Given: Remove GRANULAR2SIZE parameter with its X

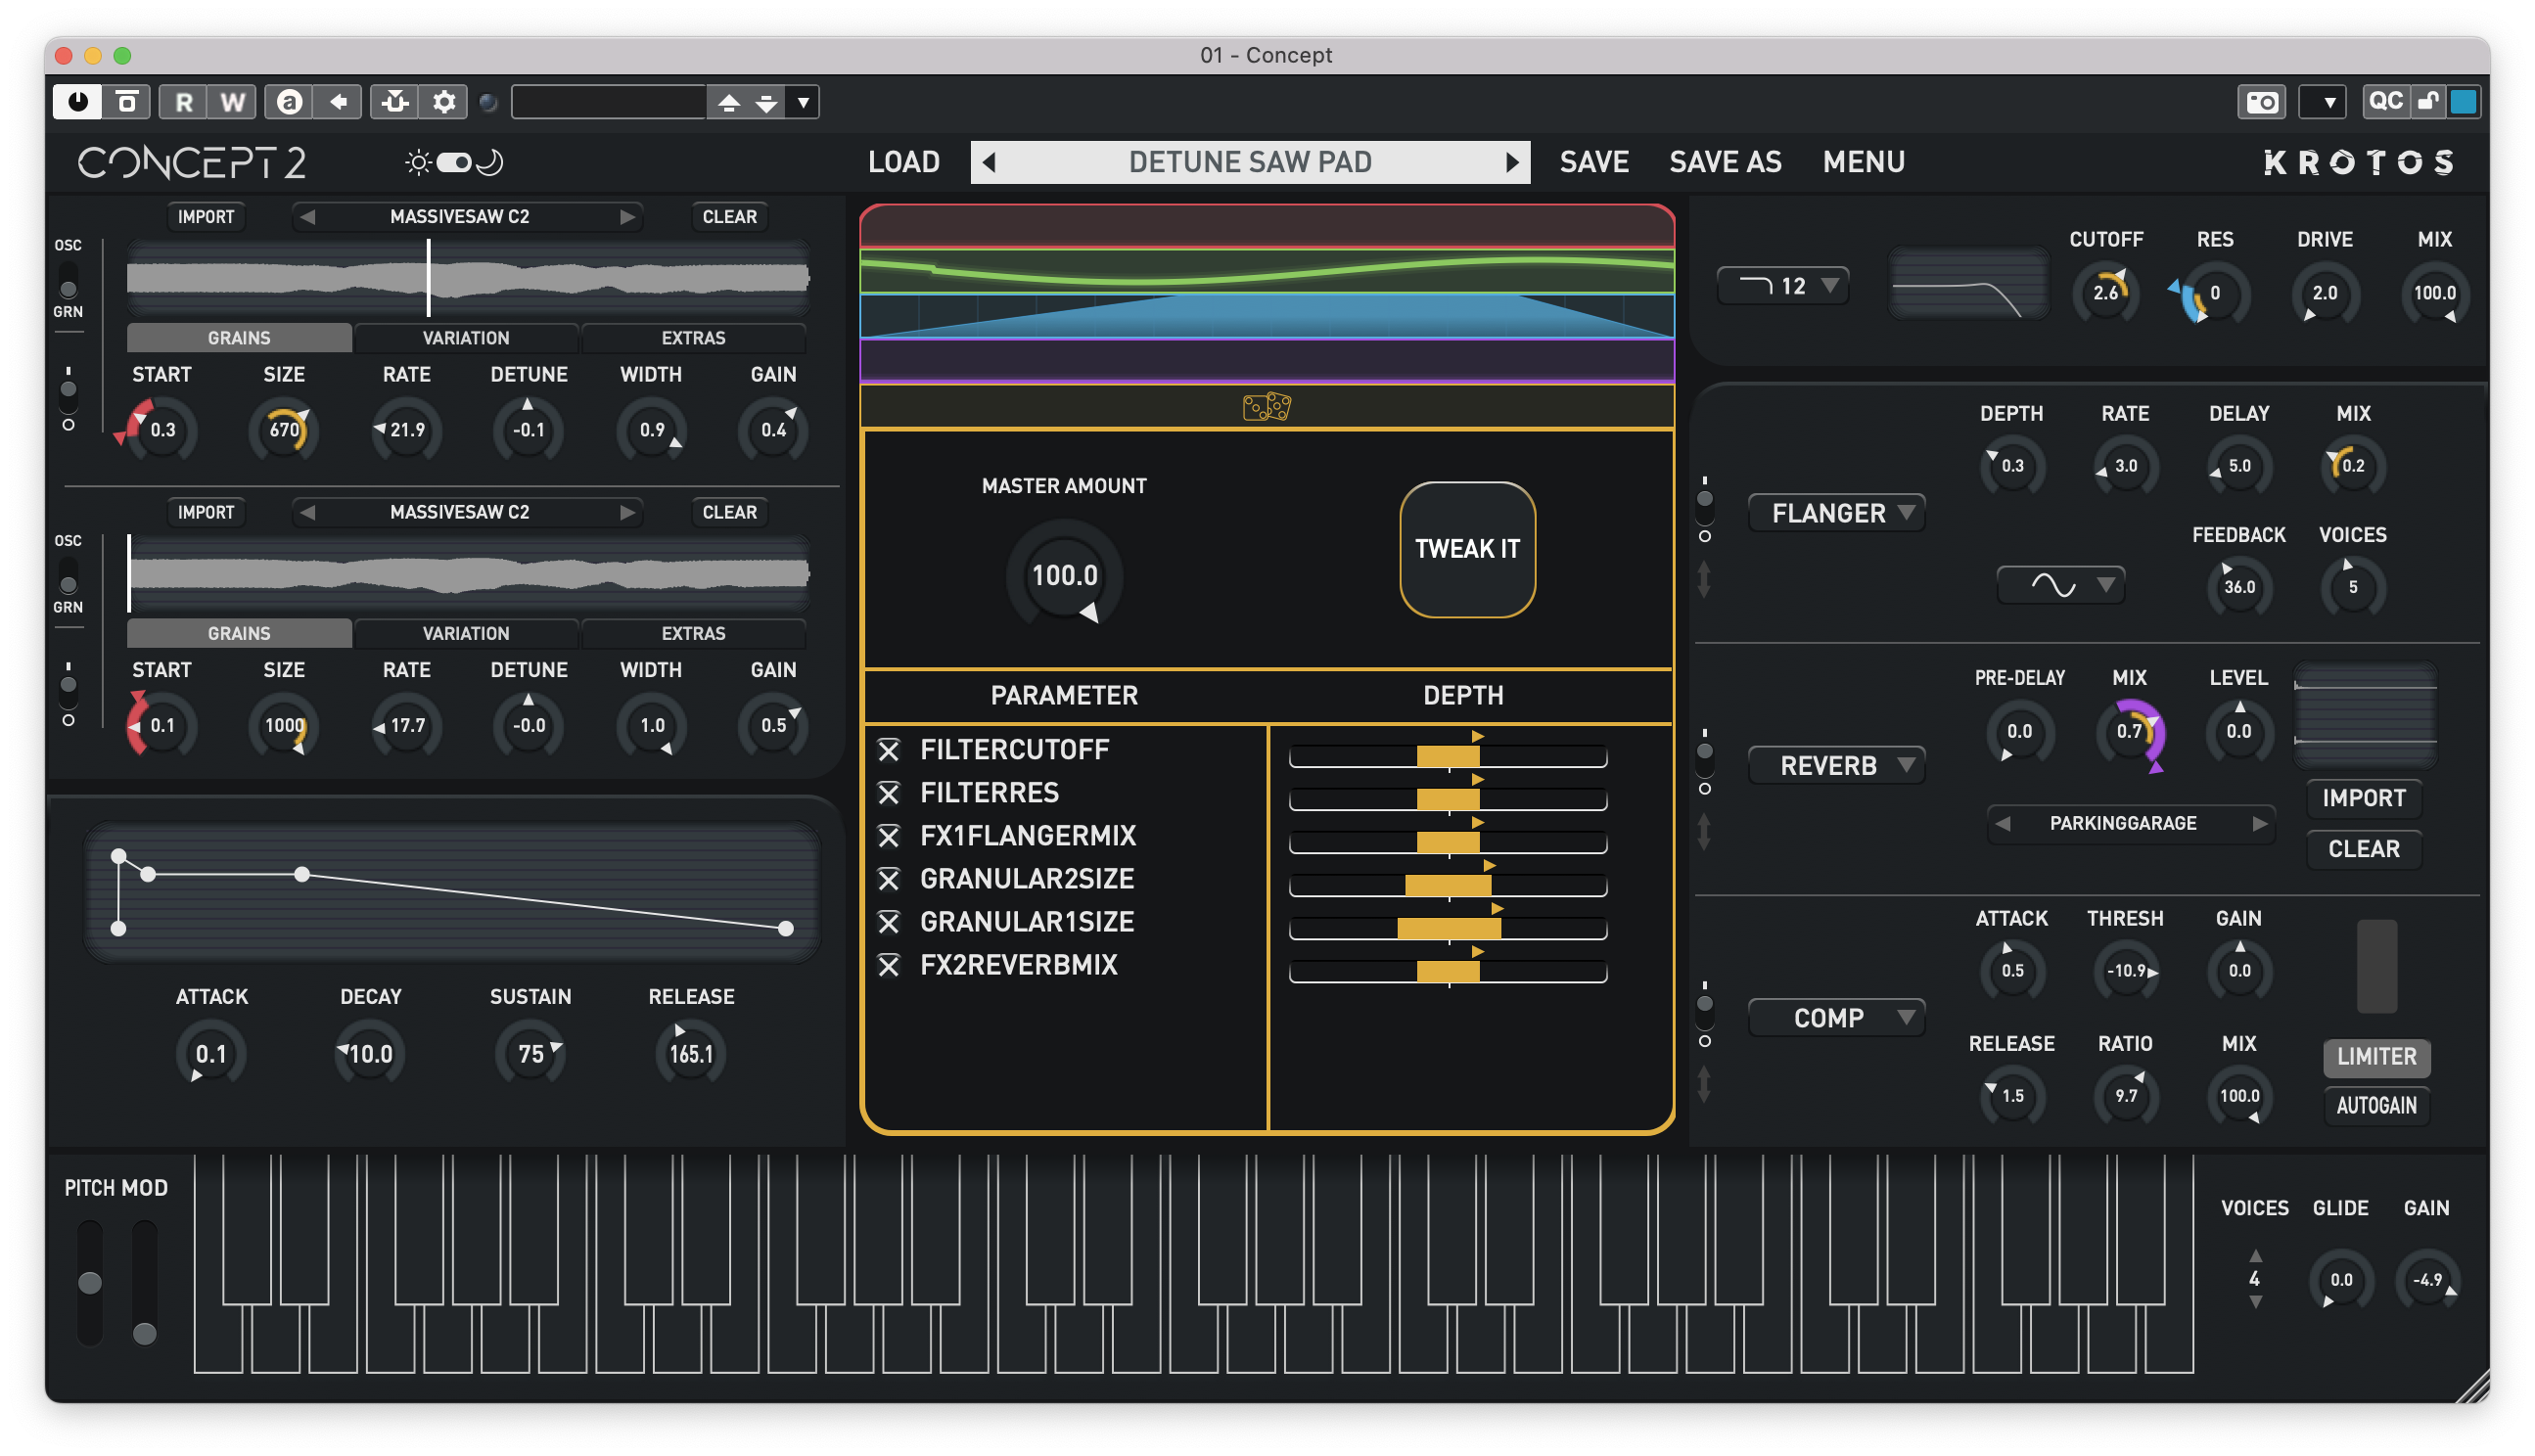Looking at the screenshot, I should (889, 879).
